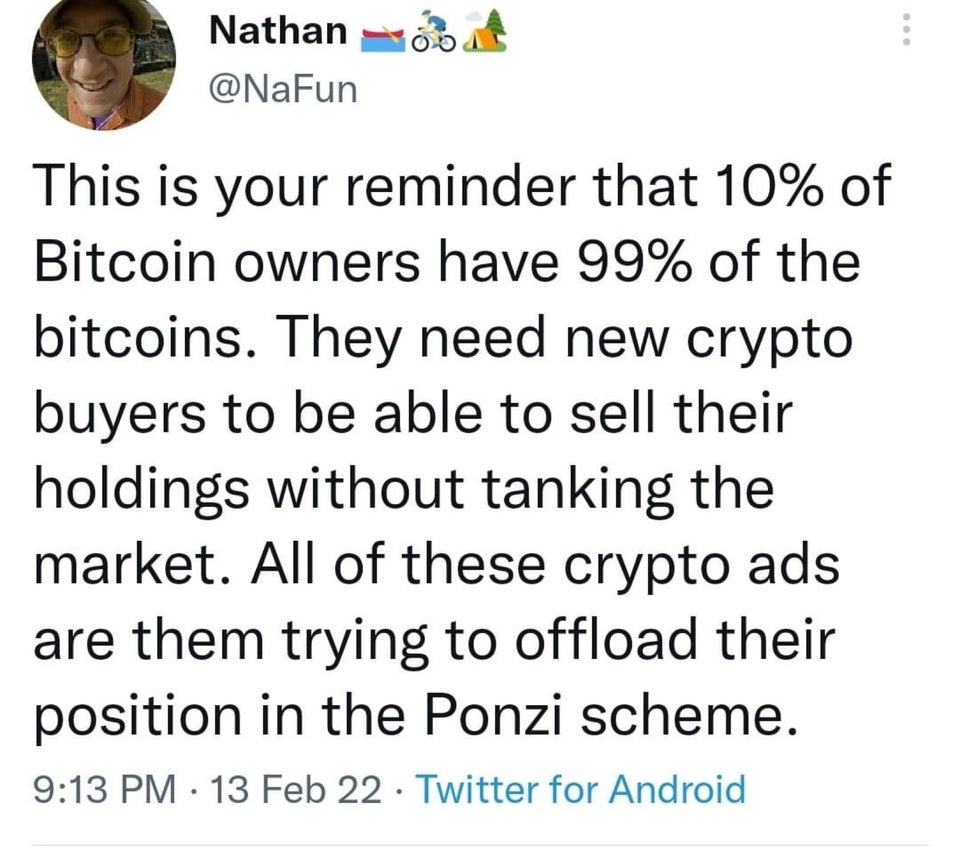This screenshot has width=960, height=851.
Task: Open the Twitter for Android source link
Action: [x=581, y=789]
